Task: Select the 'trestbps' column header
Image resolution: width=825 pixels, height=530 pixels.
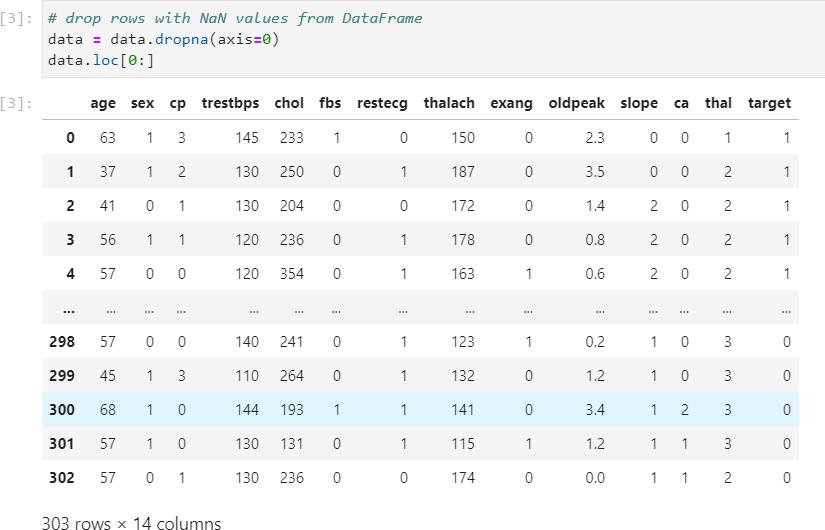Action: pos(230,103)
